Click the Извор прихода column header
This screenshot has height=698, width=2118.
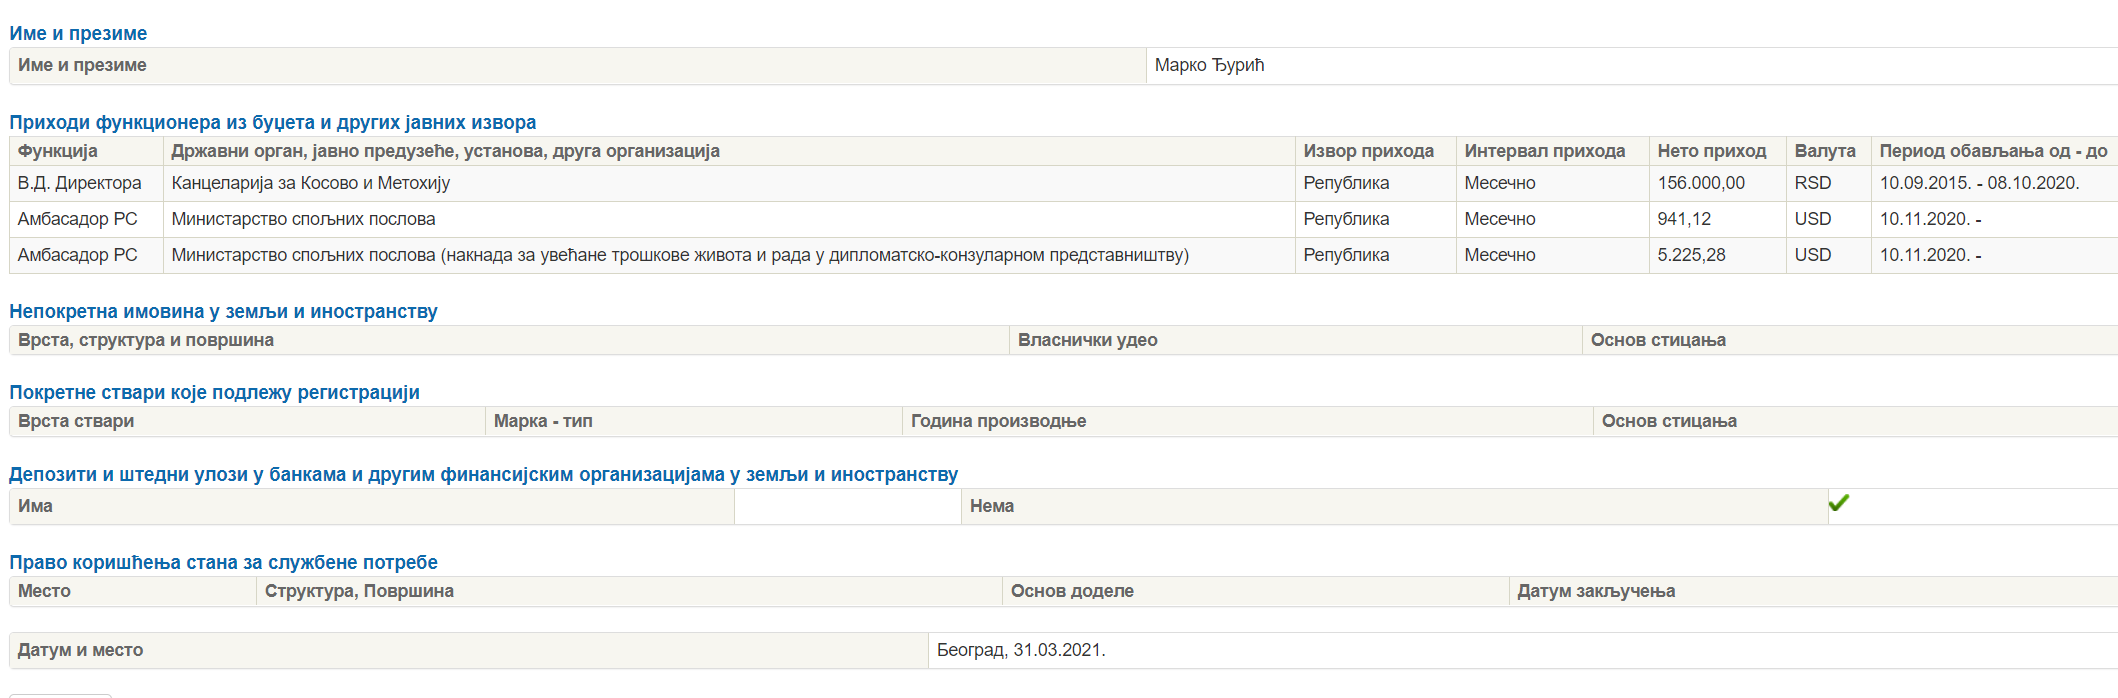coord(1368,151)
